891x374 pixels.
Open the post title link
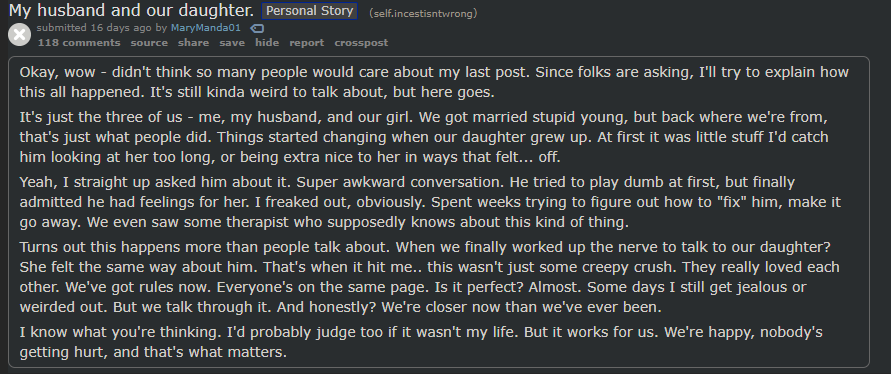(x=131, y=10)
